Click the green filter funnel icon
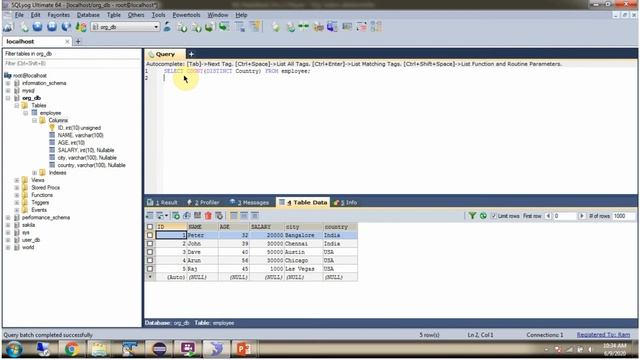Screen dimensions: 640x360 (472, 216)
